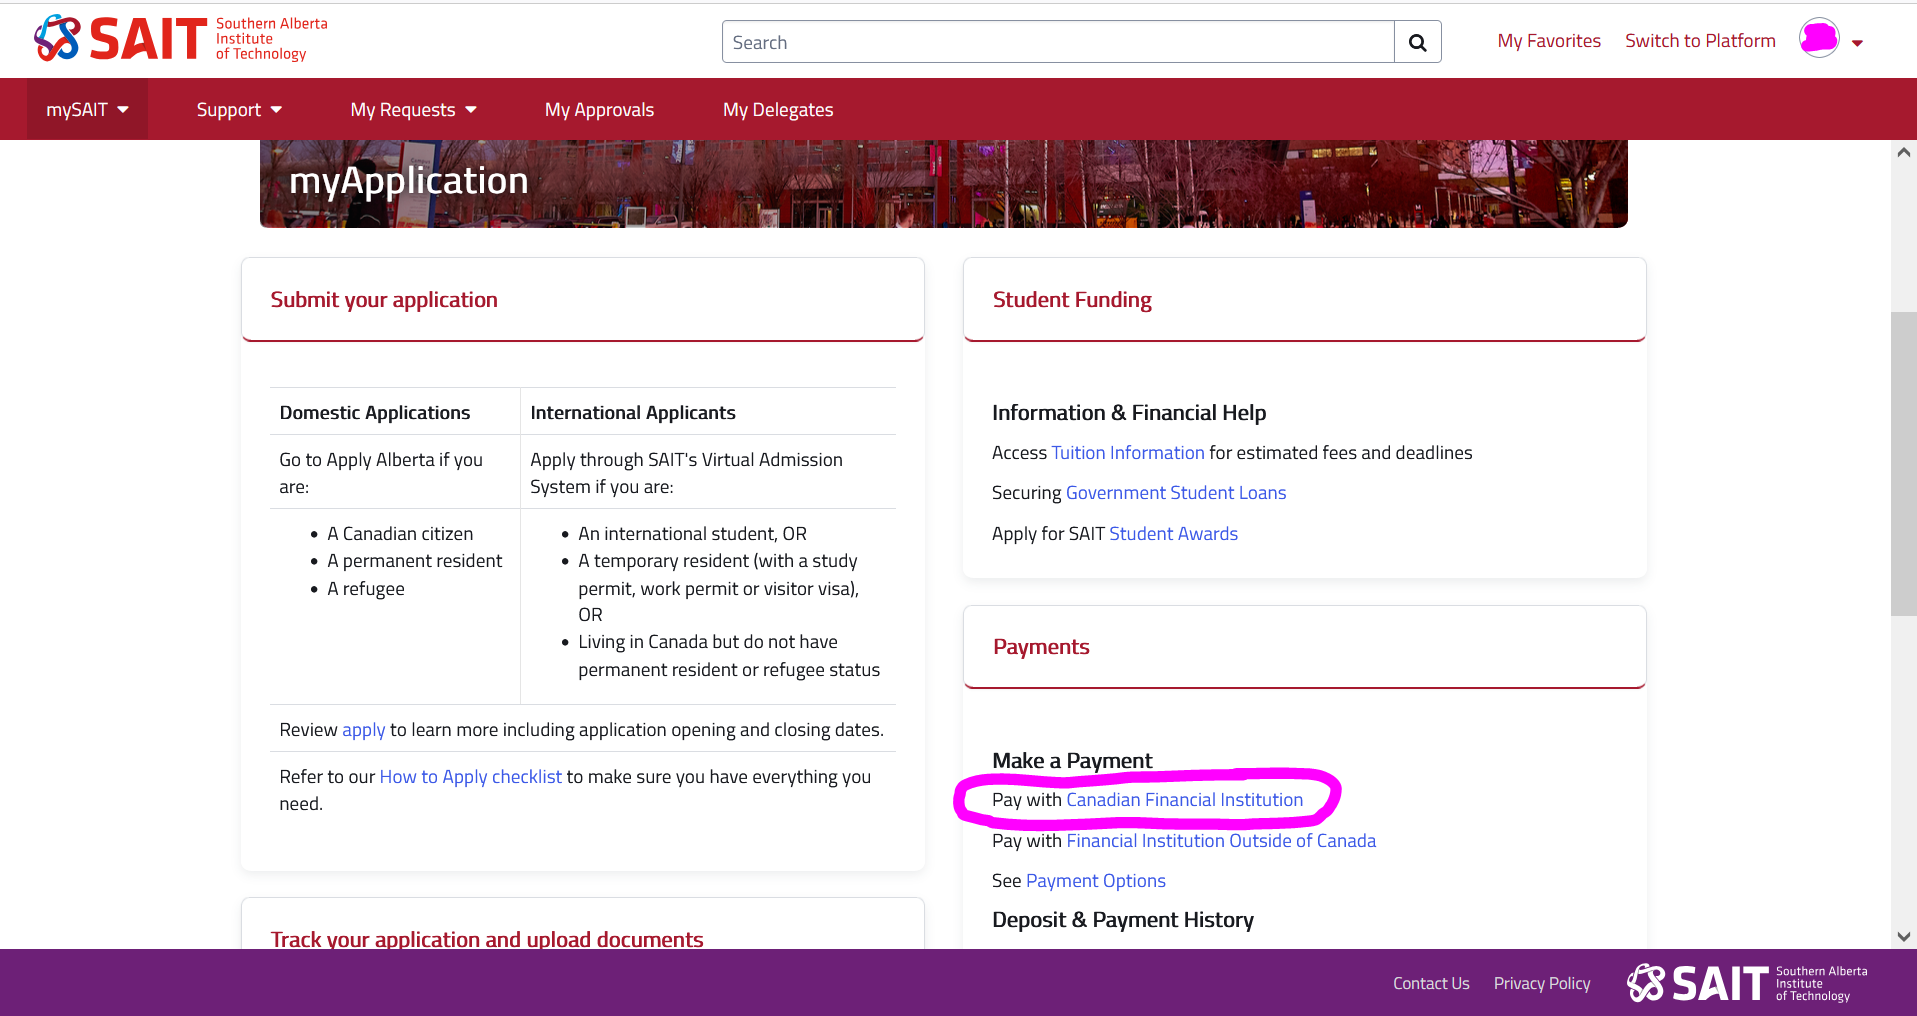Image resolution: width=1917 pixels, height=1016 pixels.
Task: Click 'Domestic Applications' table header
Action: (375, 413)
